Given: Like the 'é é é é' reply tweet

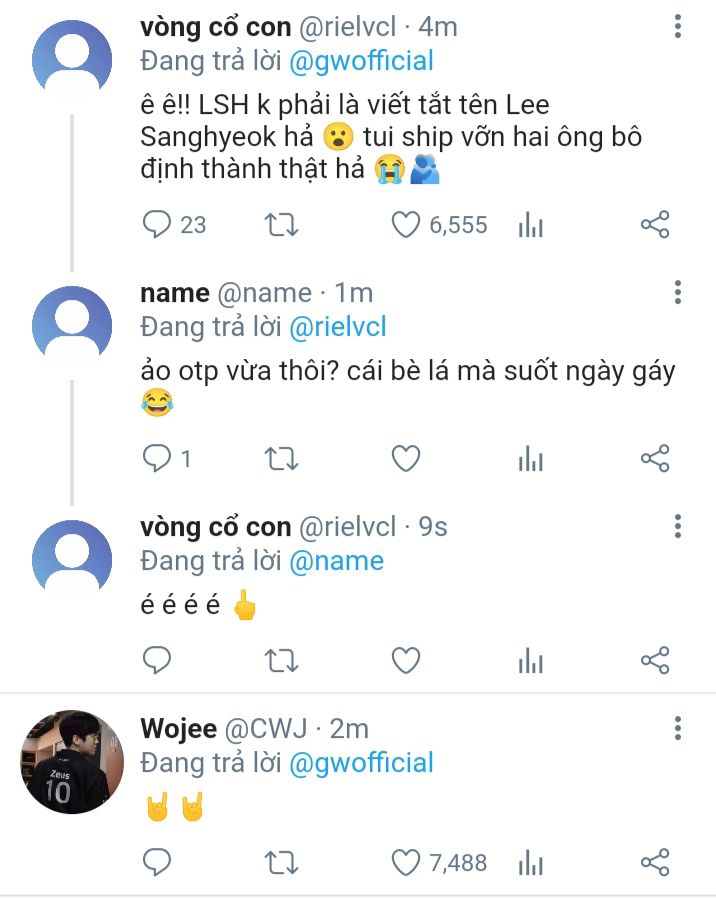Looking at the screenshot, I should (x=406, y=660).
